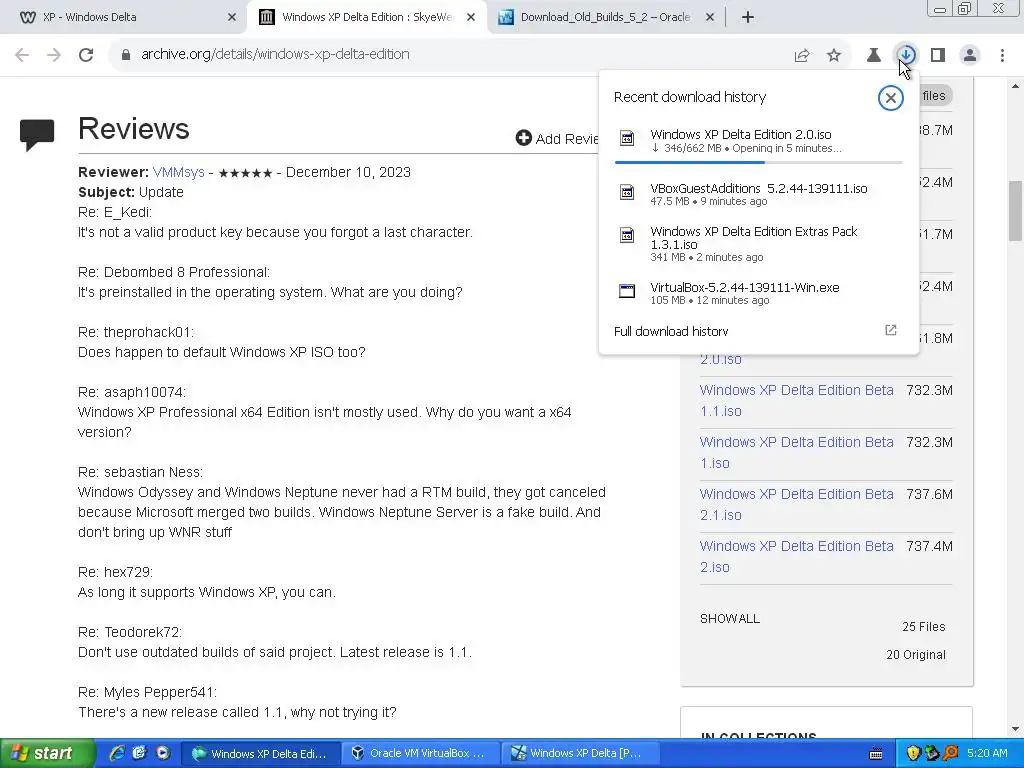Image resolution: width=1024 pixels, height=768 pixels.
Task: Launch Internet Explorer from quick launch
Action: [117, 753]
